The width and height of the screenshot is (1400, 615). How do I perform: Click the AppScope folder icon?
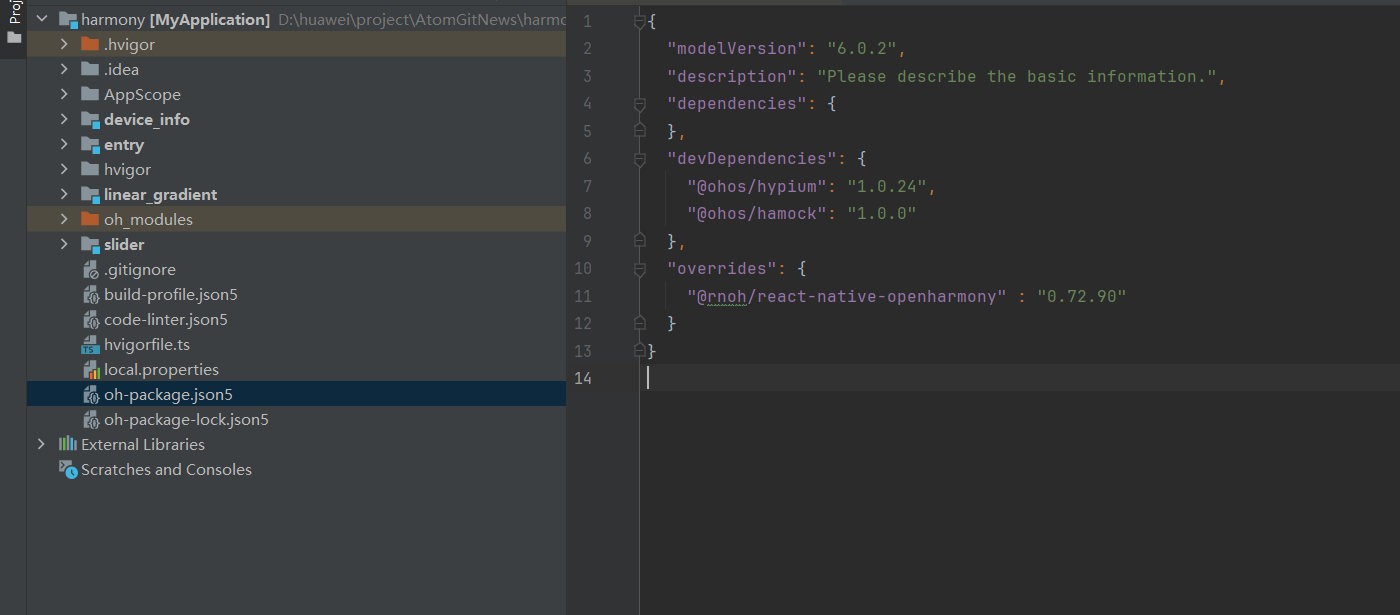tap(90, 94)
